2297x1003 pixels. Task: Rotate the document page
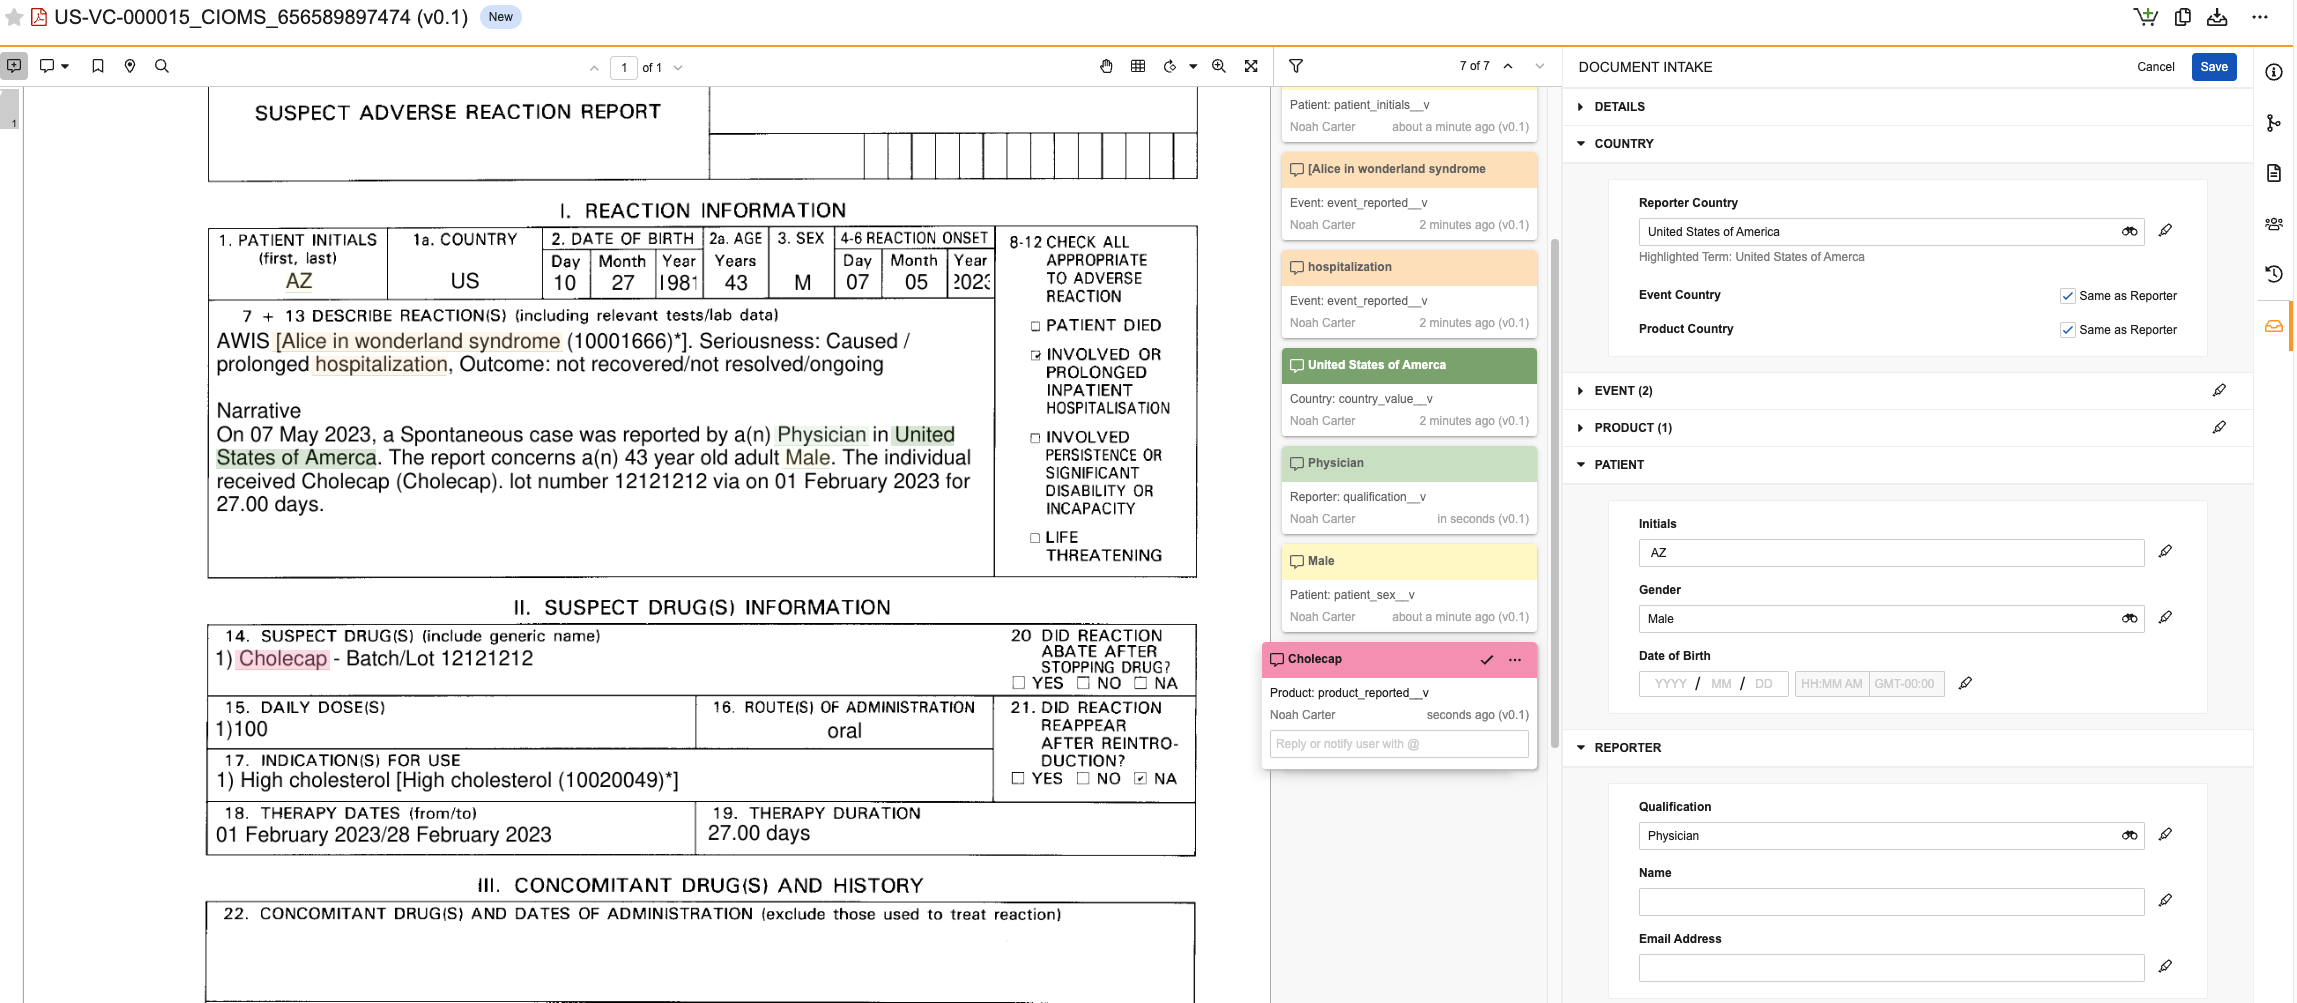pyautogui.click(x=1170, y=66)
